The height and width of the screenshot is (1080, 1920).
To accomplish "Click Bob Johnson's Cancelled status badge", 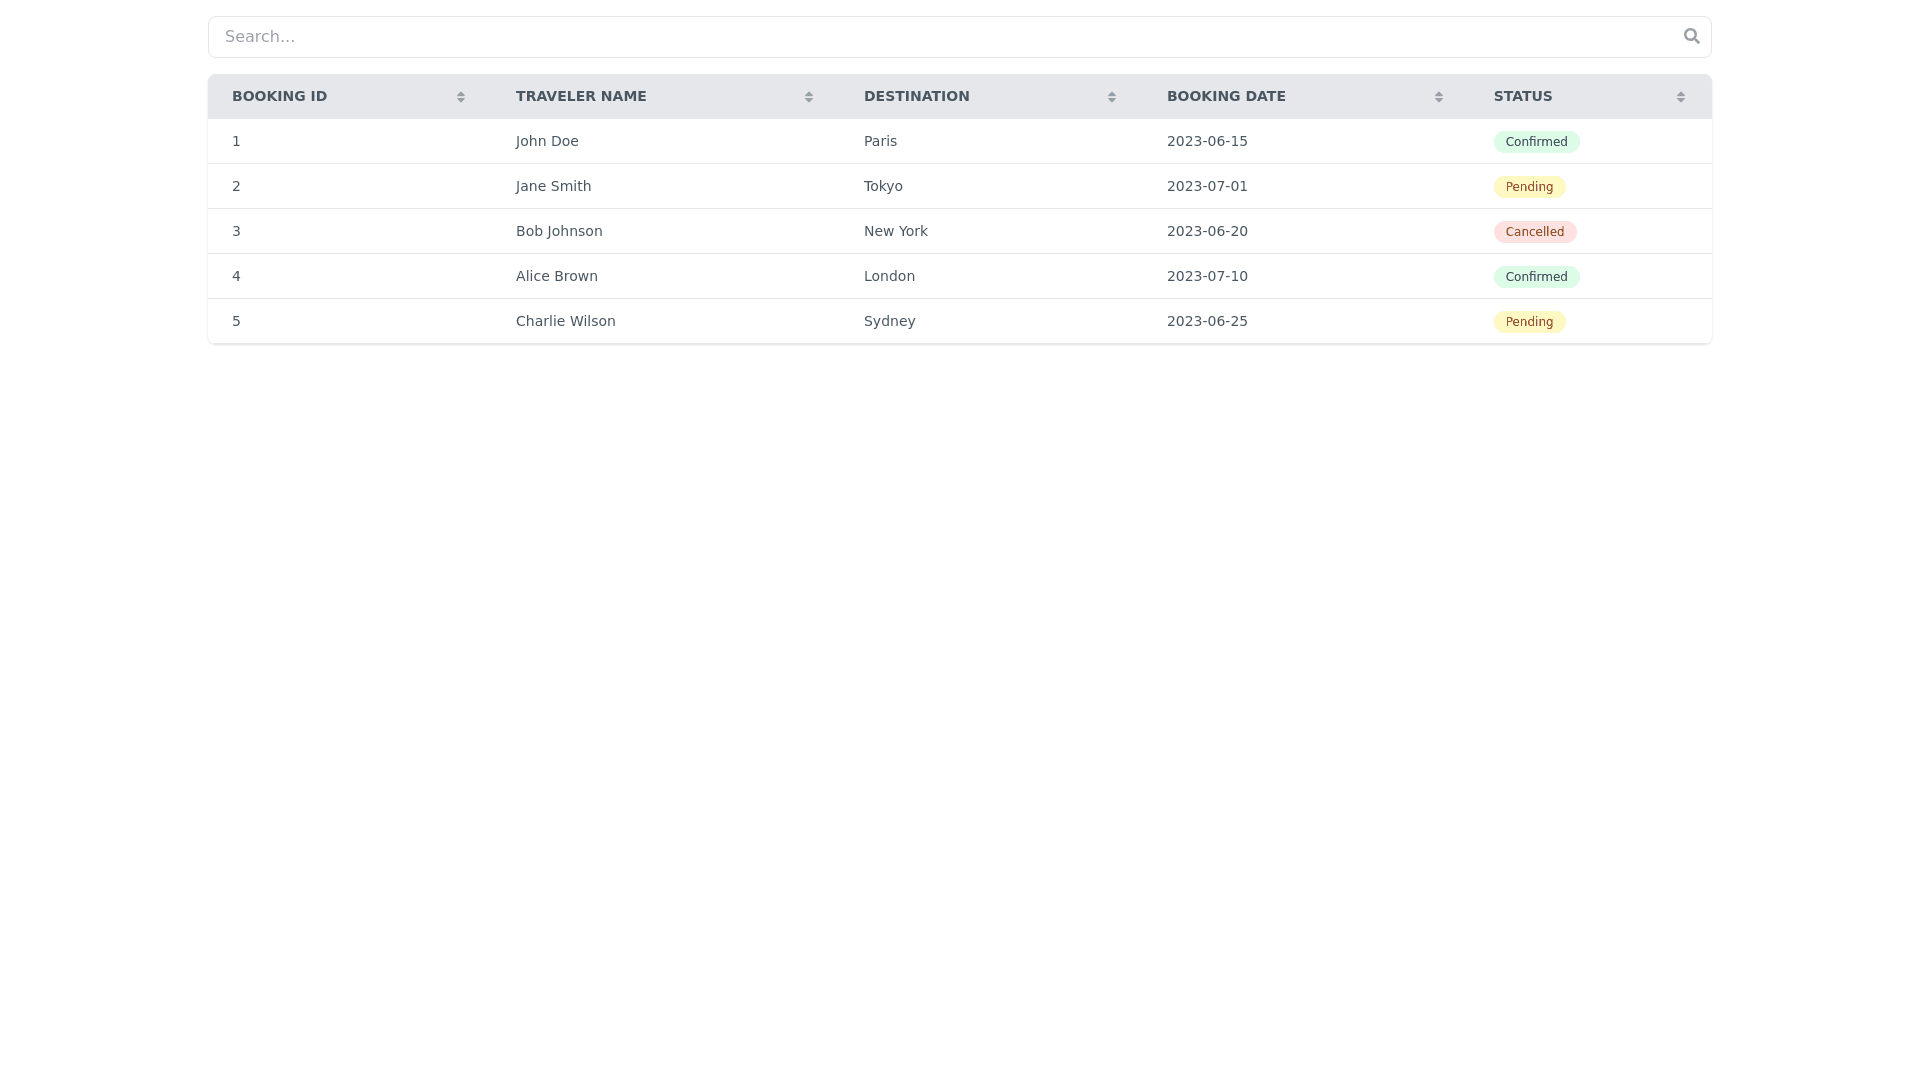I will (x=1534, y=232).
